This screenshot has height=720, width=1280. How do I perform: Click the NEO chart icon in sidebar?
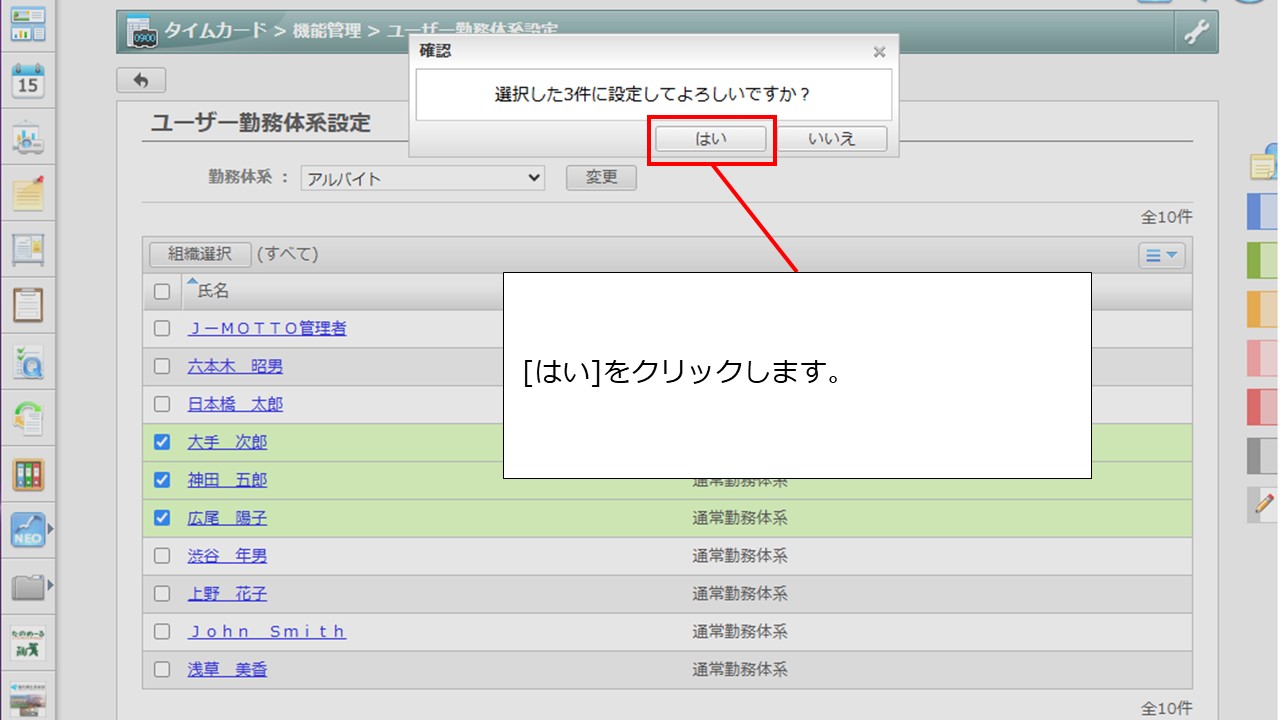click(28, 529)
